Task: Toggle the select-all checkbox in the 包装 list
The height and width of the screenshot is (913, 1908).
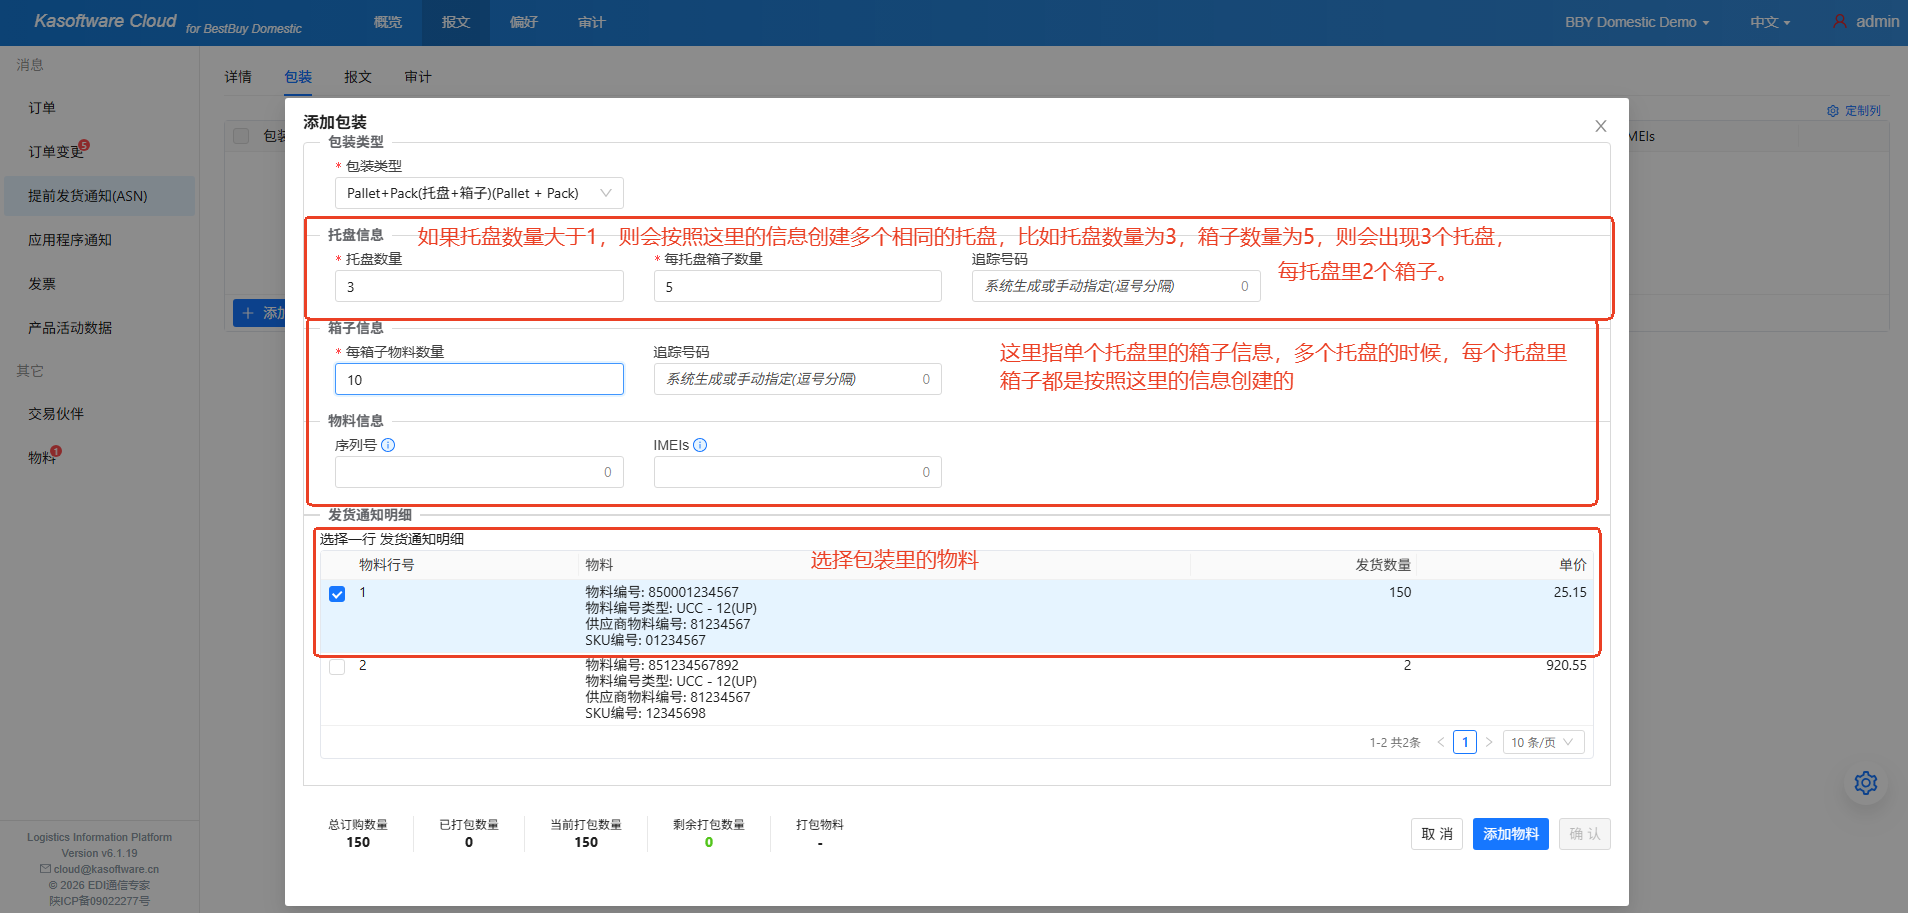Action: tap(240, 136)
